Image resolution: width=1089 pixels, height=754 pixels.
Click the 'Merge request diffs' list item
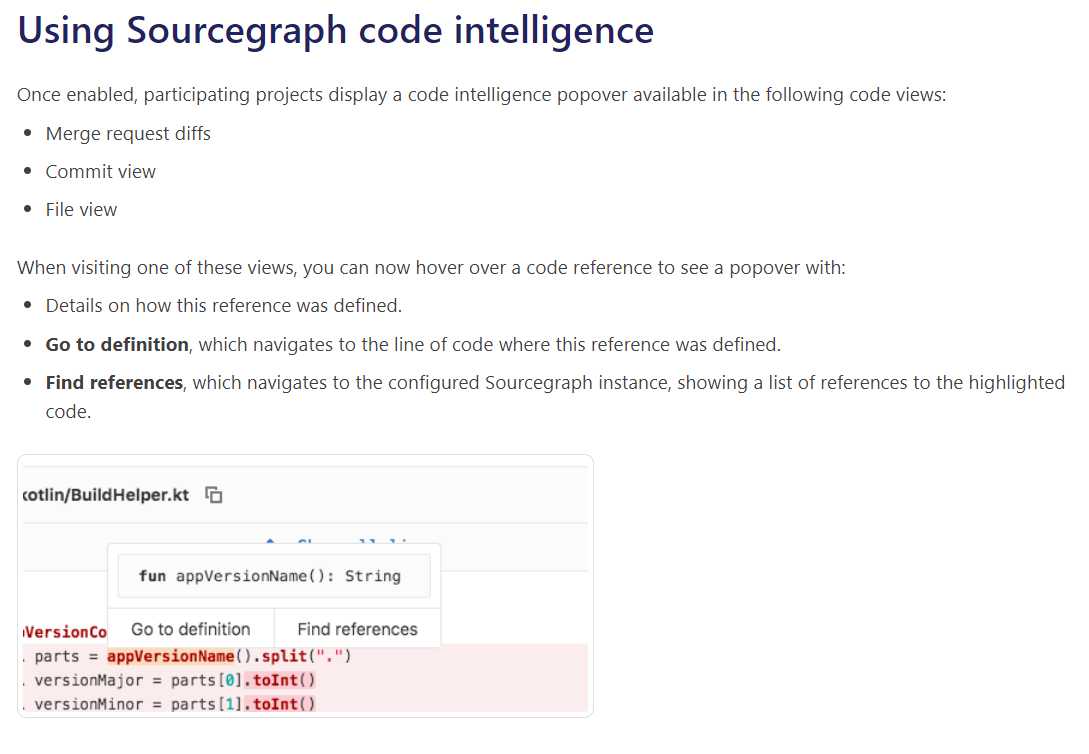point(128,133)
